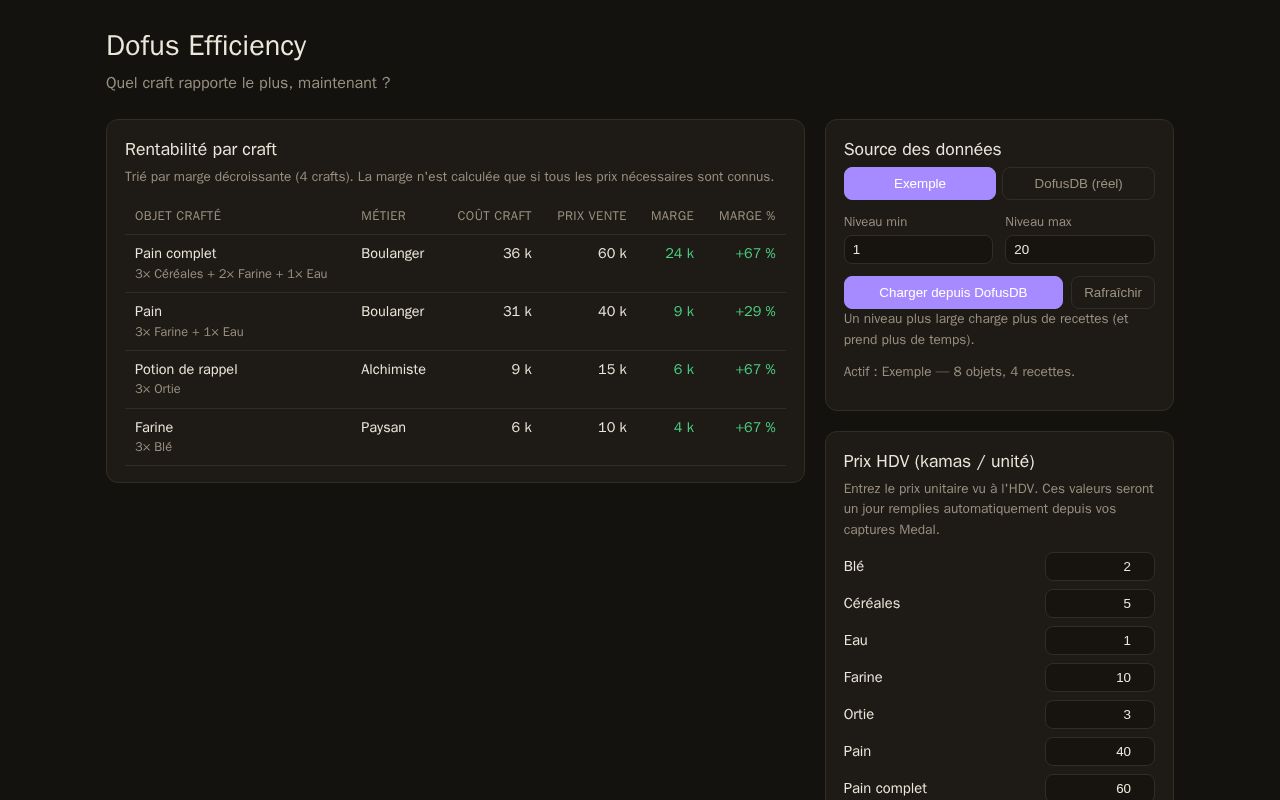This screenshot has width=1280, height=800.
Task: Click the Actif : Exemple status line
Action: tap(959, 371)
